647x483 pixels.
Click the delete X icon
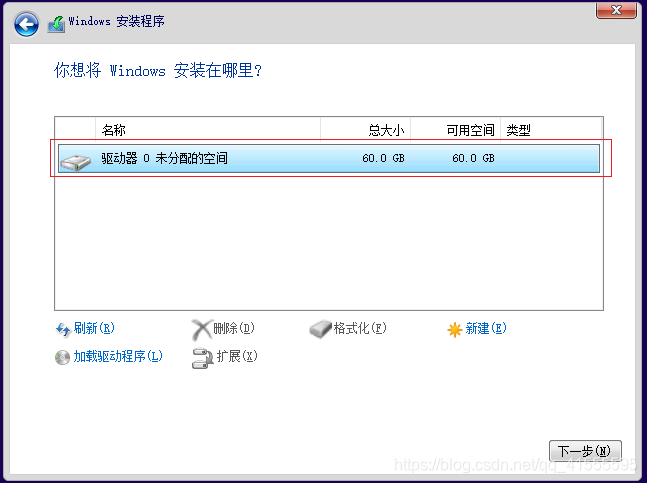[201, 329]
